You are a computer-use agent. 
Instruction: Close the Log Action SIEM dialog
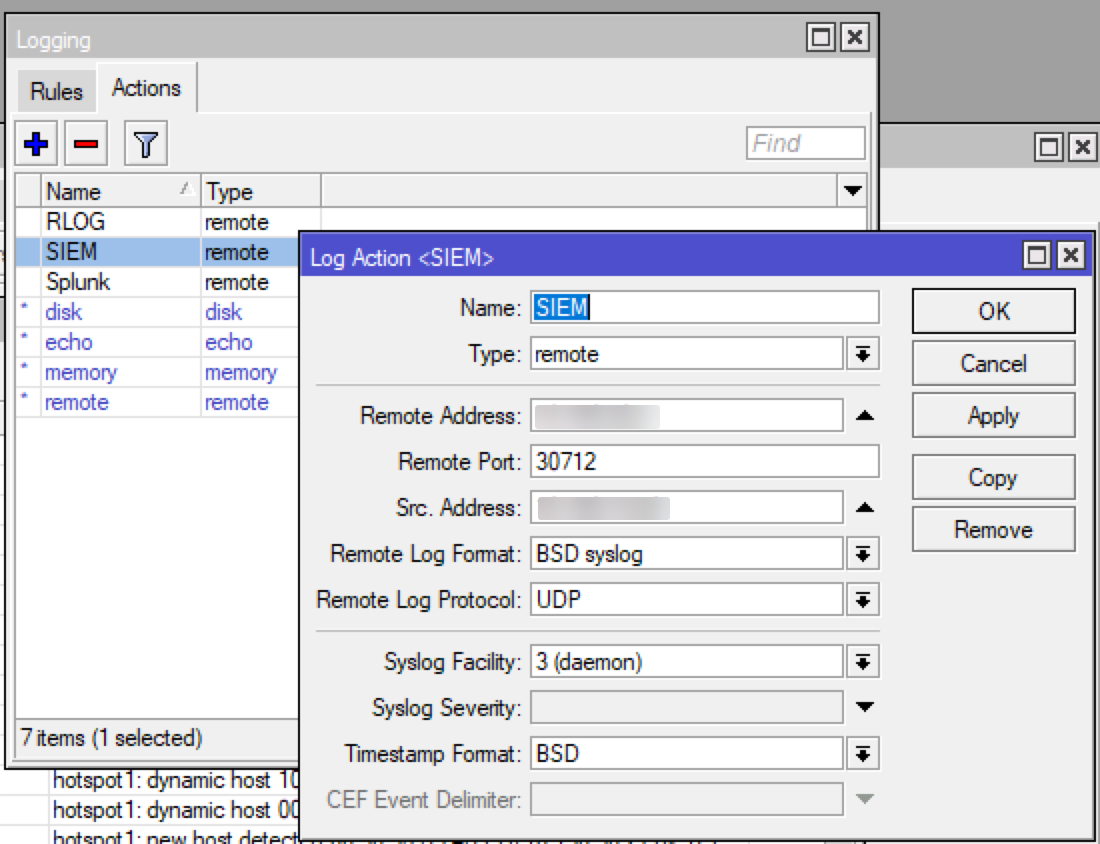click(1071, 255)
